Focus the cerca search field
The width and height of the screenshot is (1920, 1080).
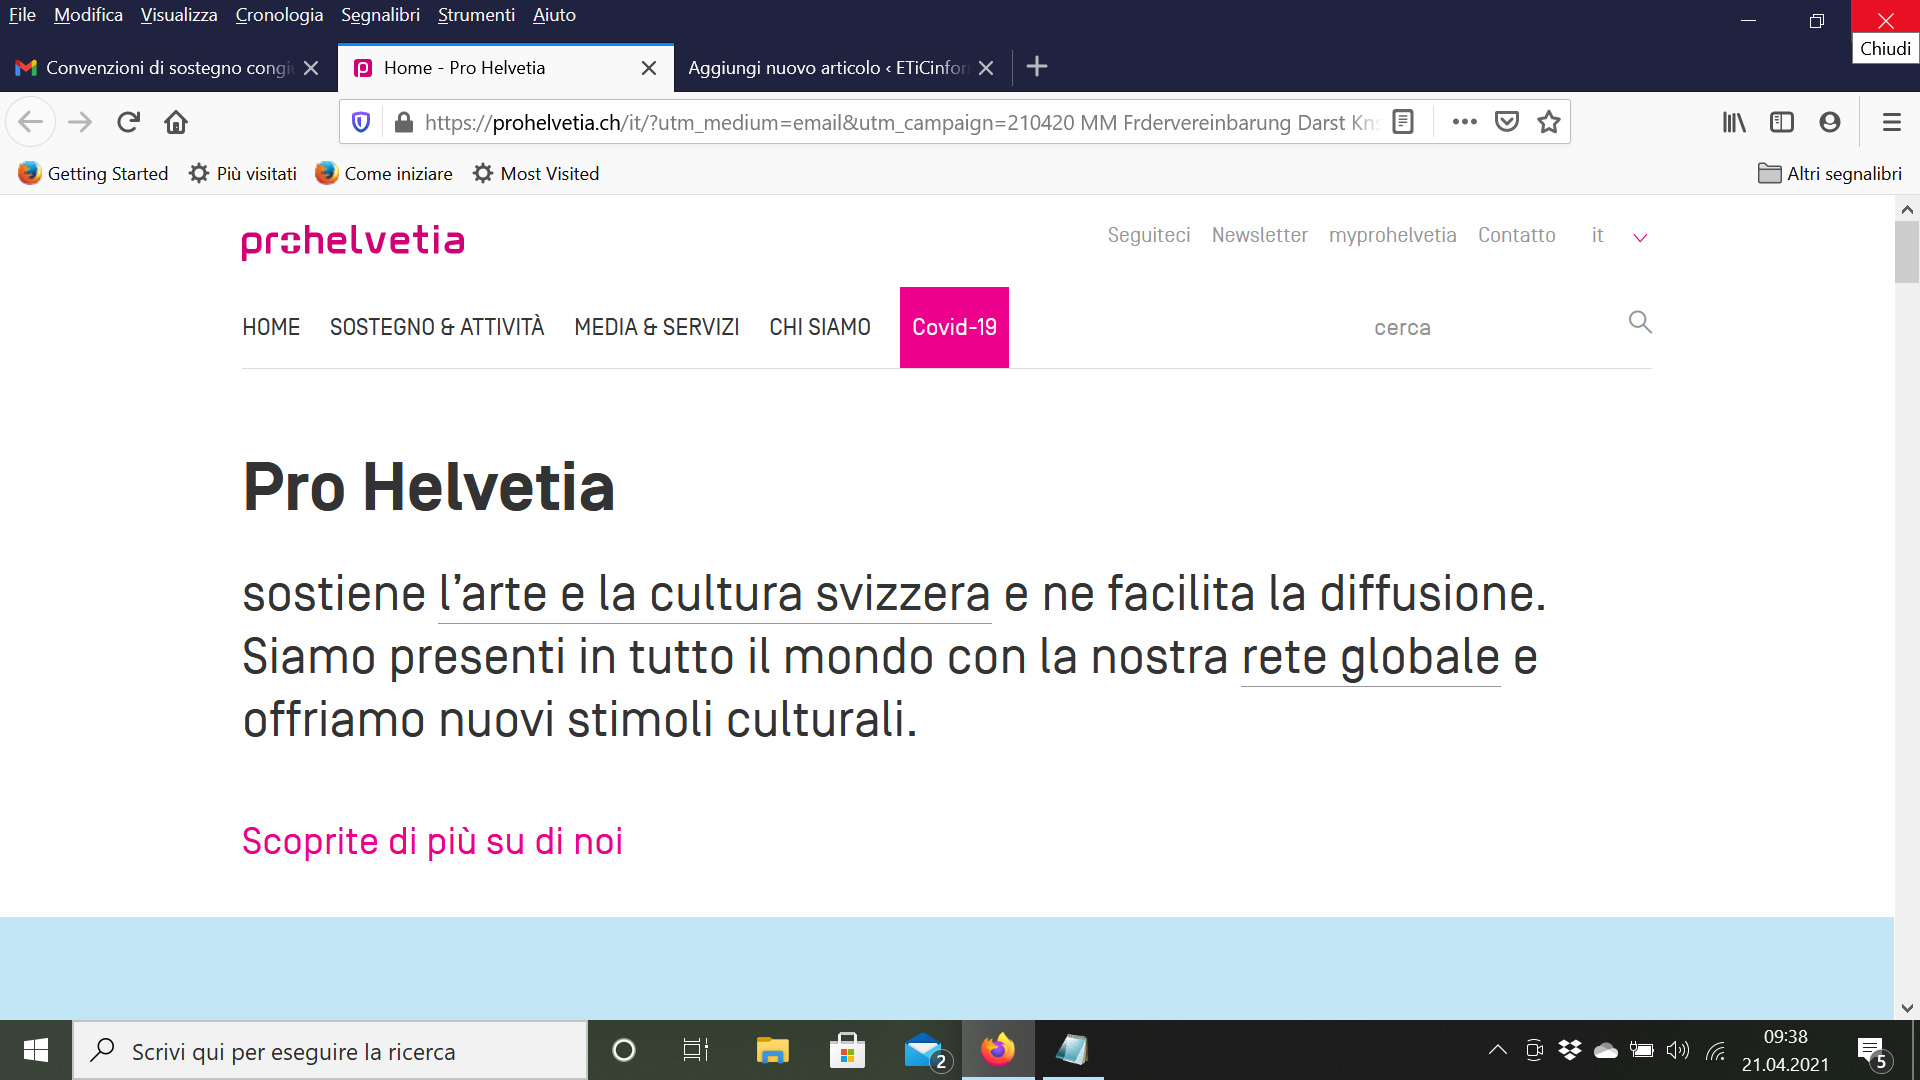point(1490,327)
